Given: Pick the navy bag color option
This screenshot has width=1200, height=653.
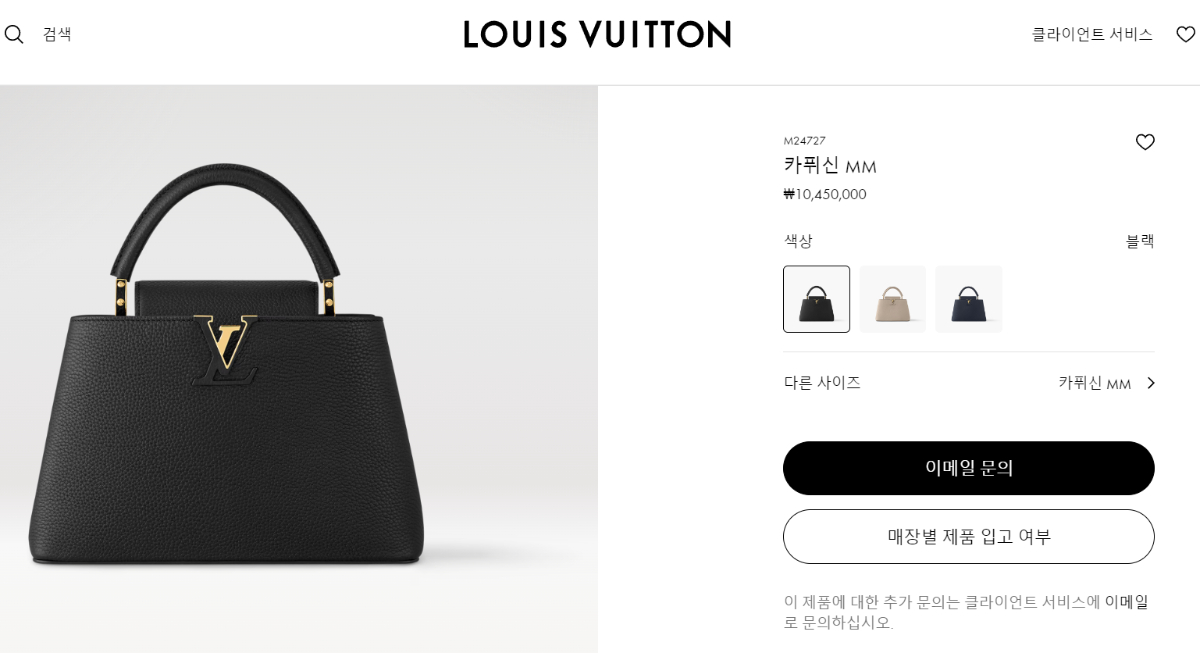Looking at the screenshot, I should click(968, 299).
